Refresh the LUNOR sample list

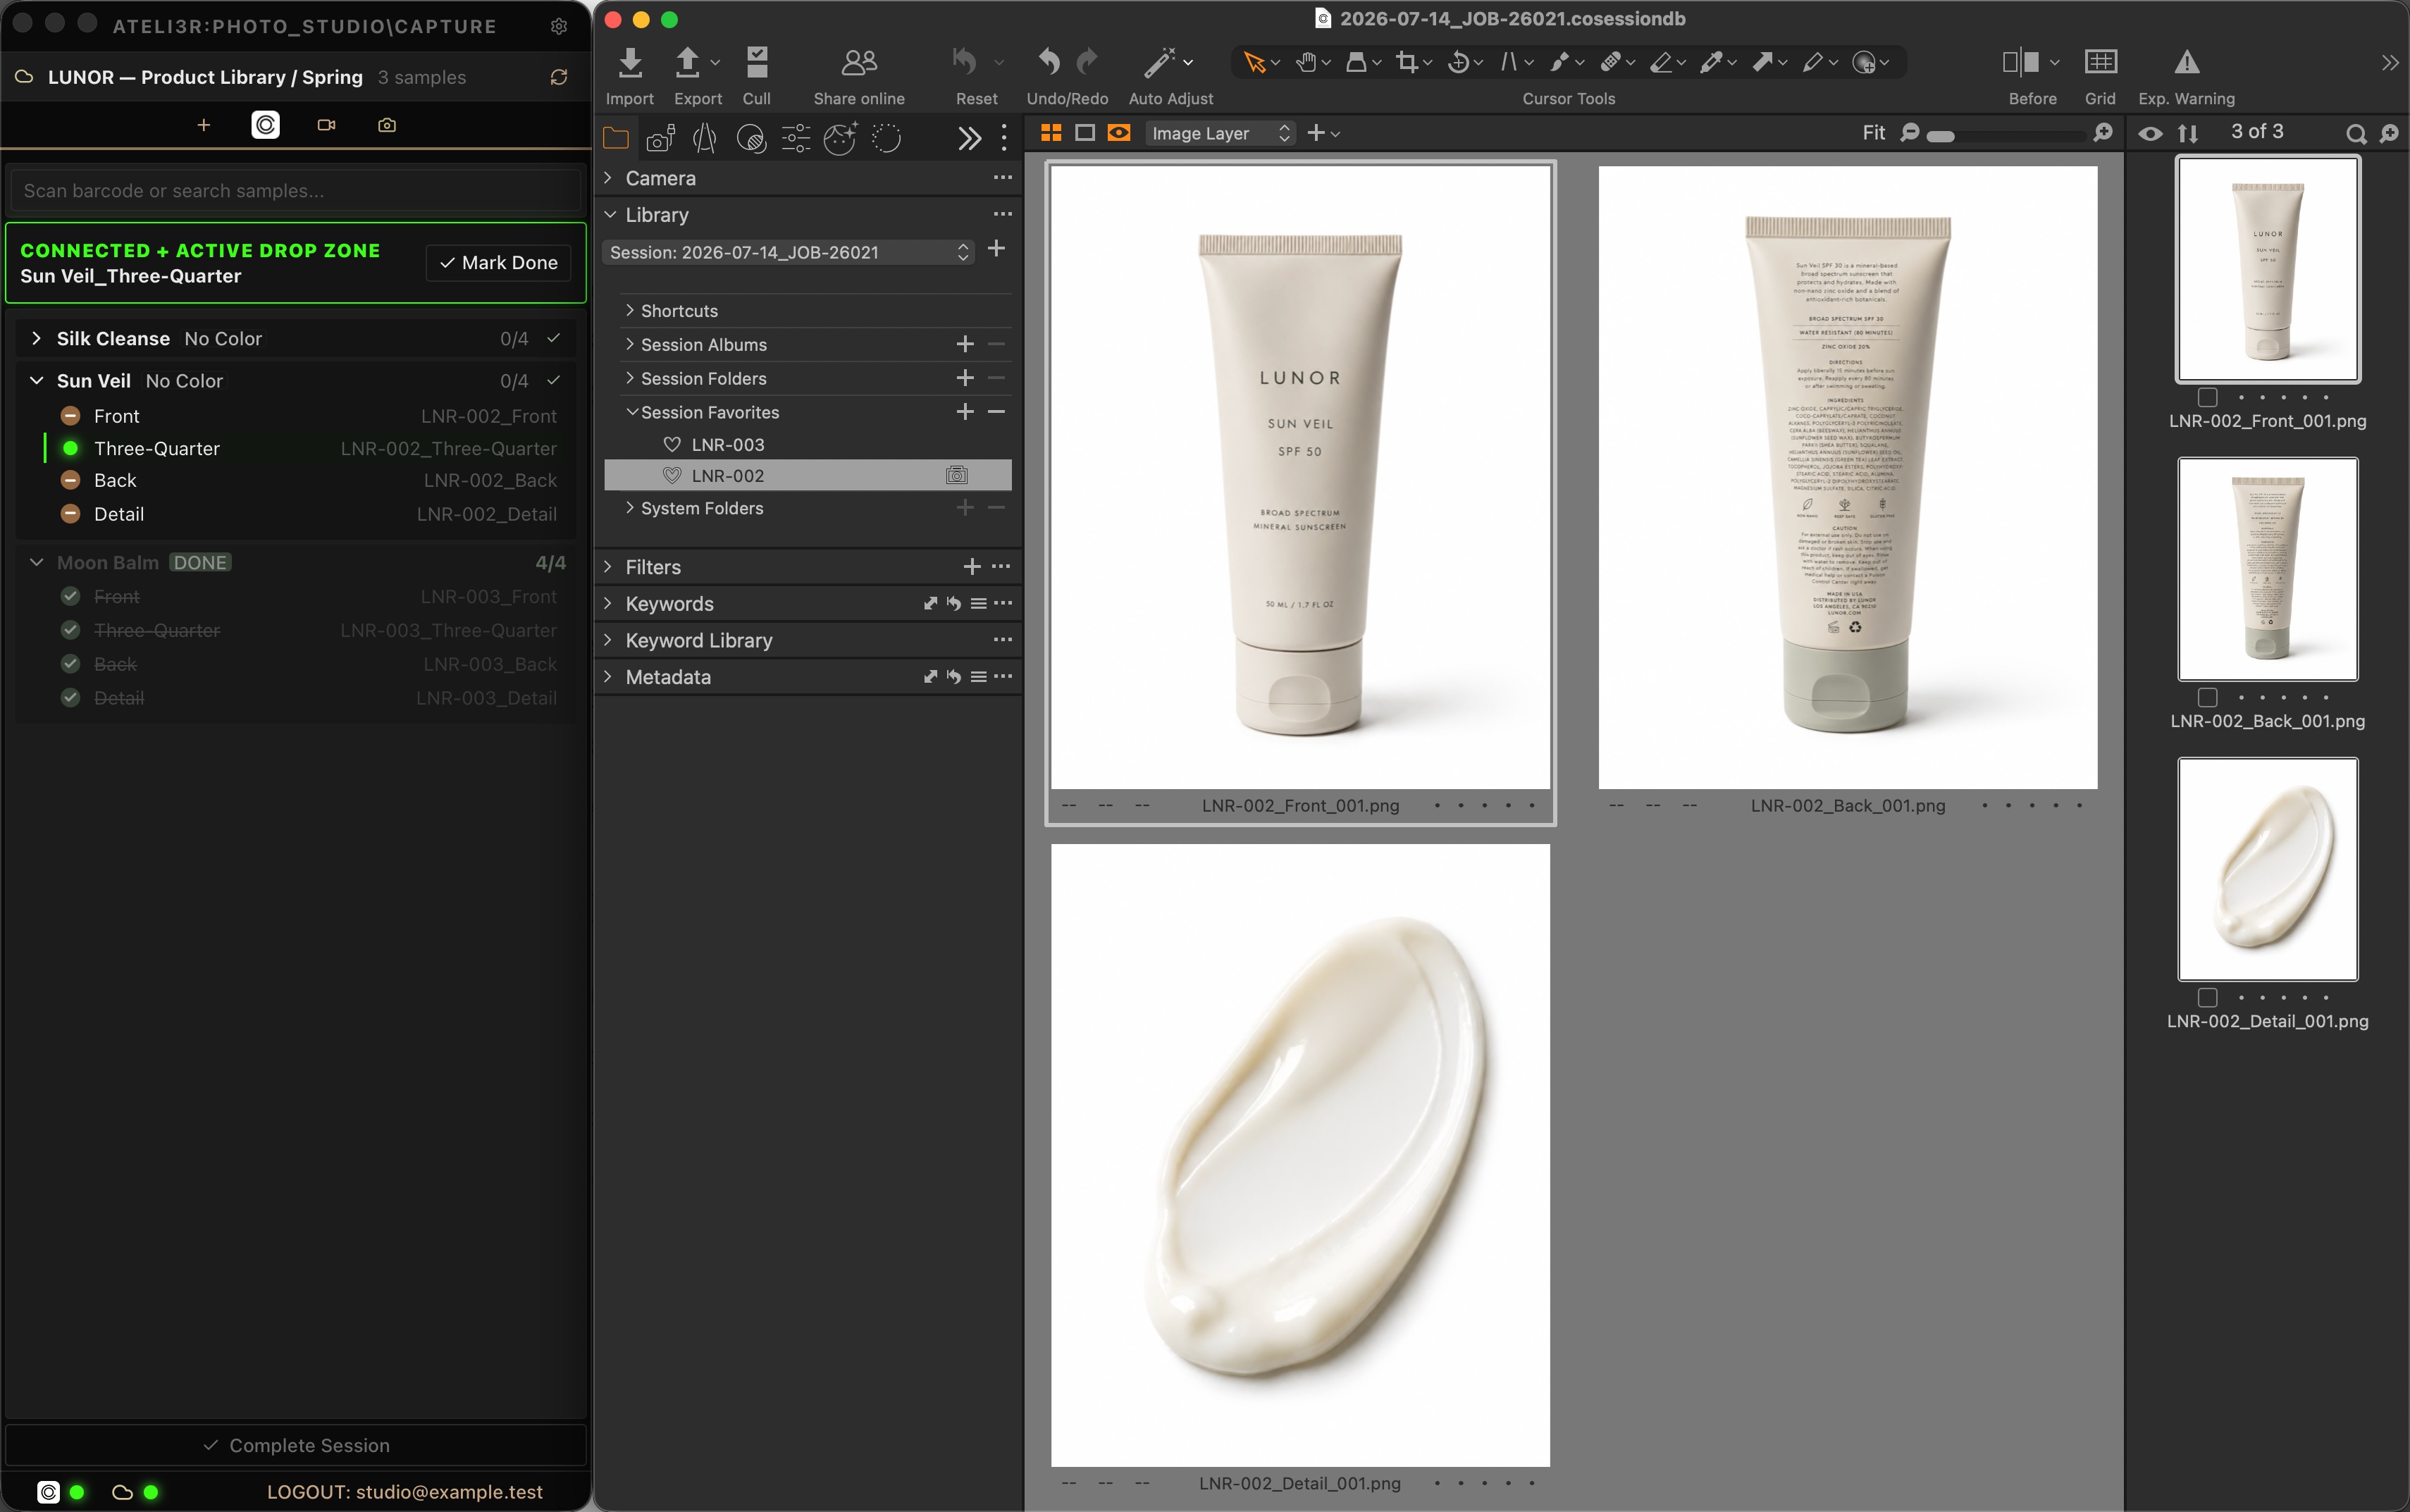coord(559,77)
